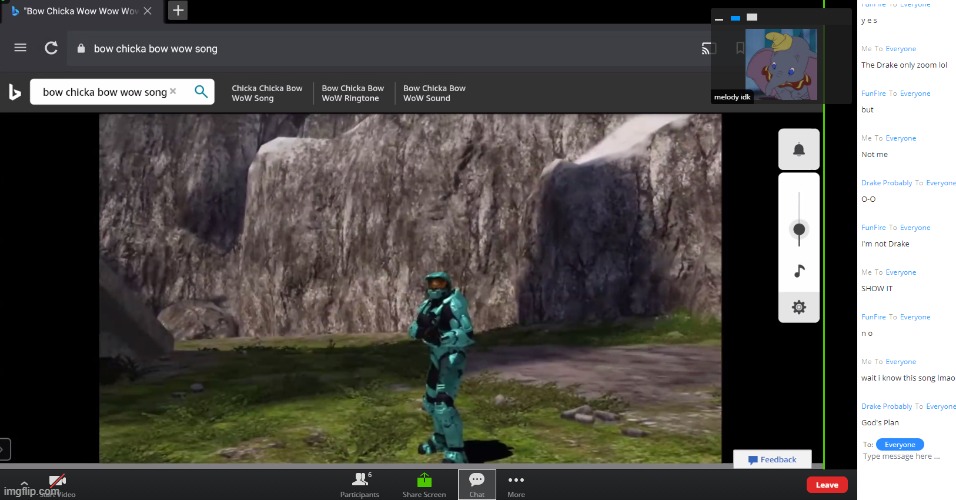
Task: Open the Everyone recipient dropdown
Action: [x=899, y=444]
